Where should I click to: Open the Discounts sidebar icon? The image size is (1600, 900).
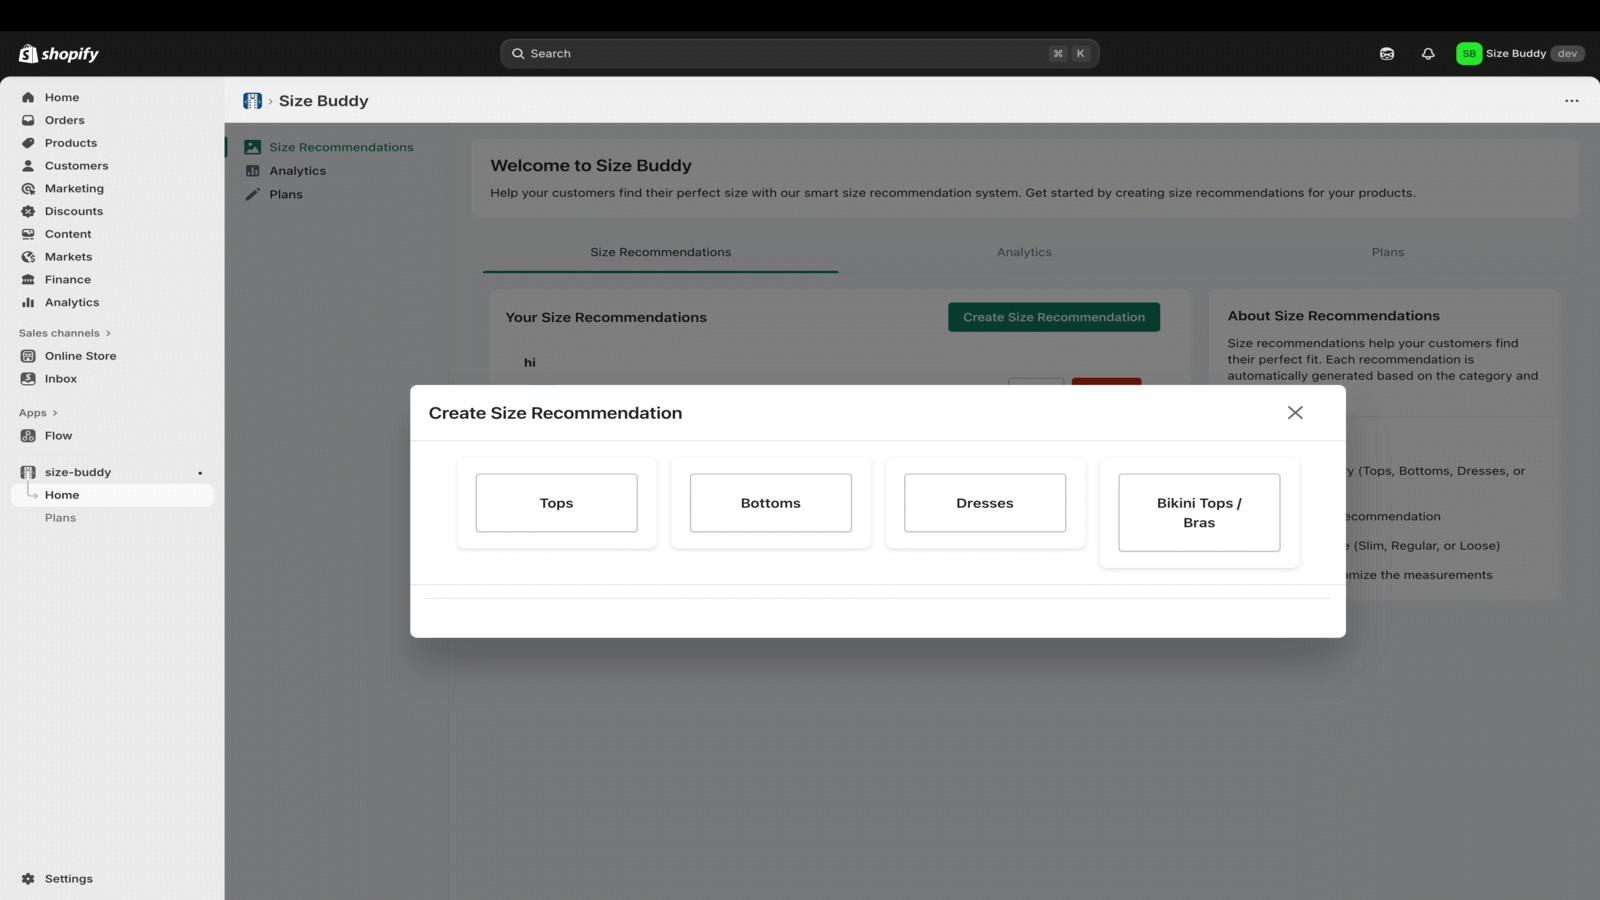[x=28, y=211]
